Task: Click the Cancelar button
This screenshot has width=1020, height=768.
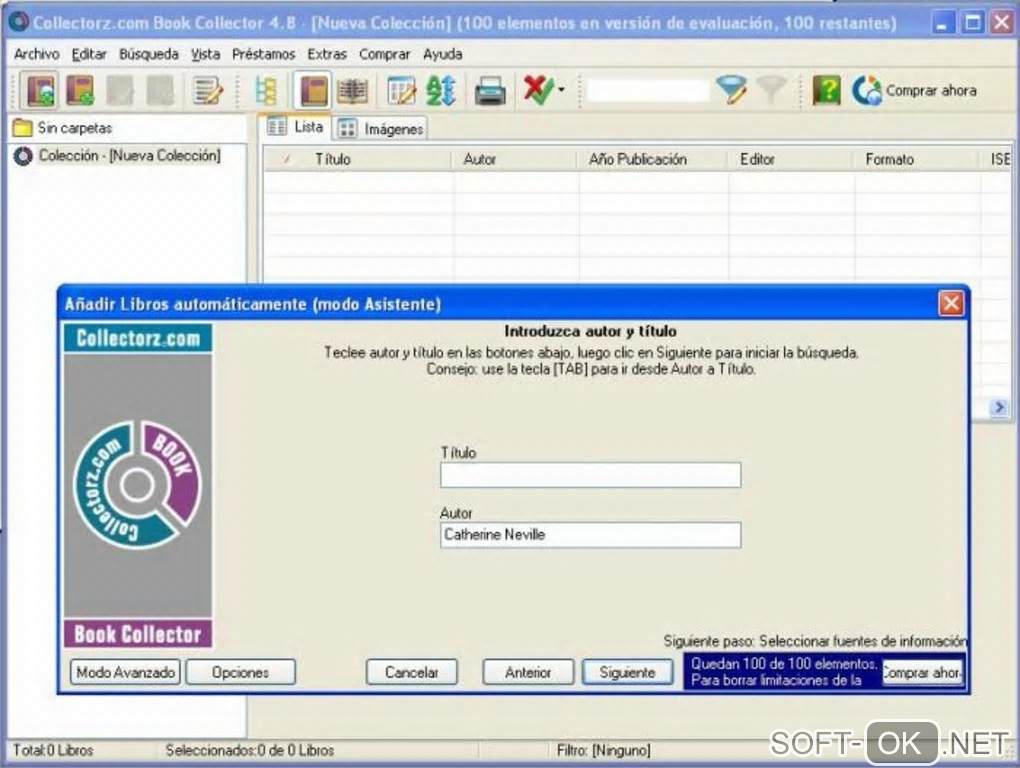Action: [x=411, y=672]
